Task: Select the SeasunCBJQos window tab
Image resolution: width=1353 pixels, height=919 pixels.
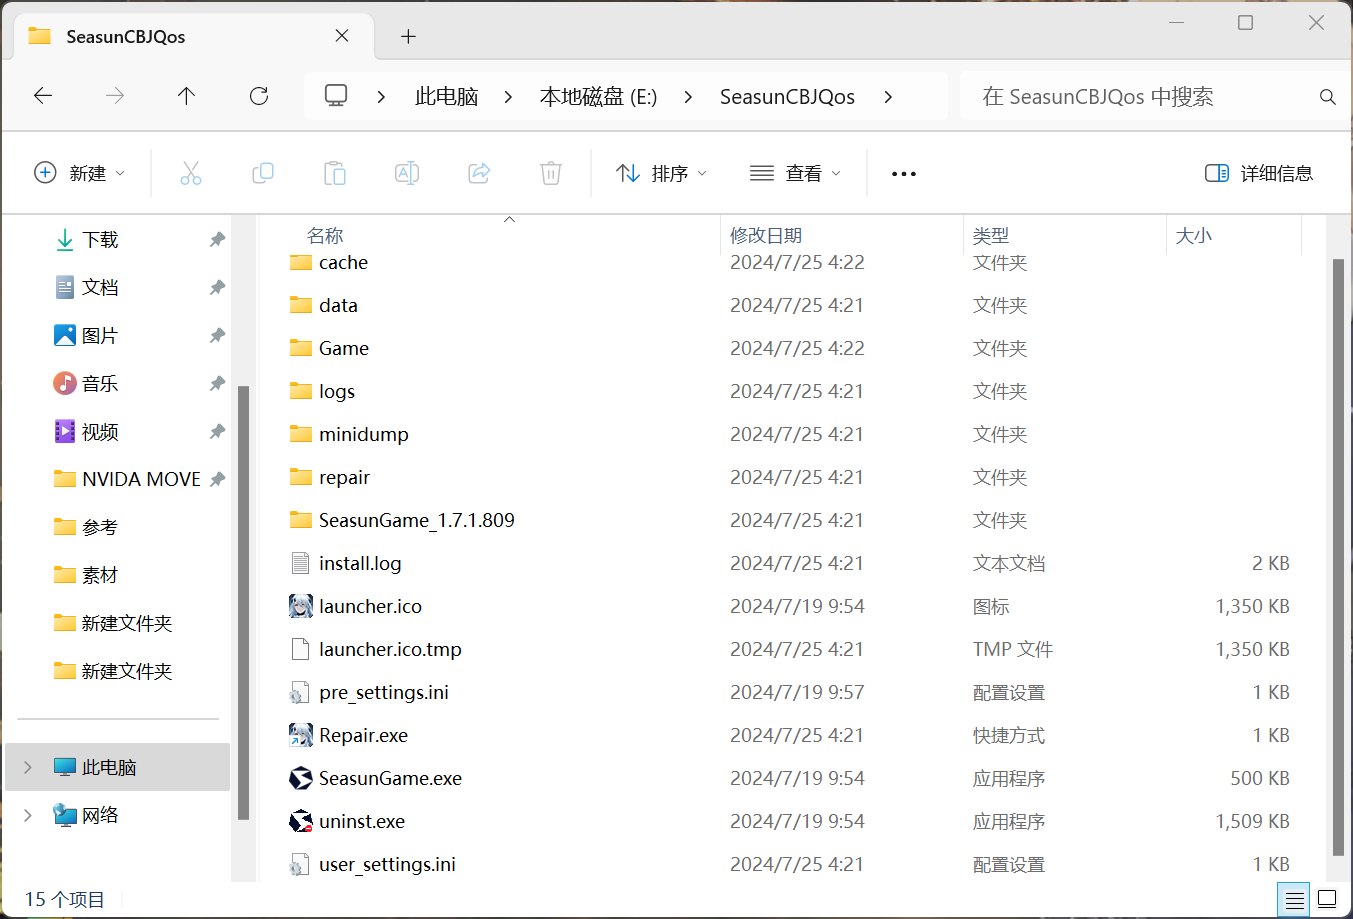Action: [194, 36]
